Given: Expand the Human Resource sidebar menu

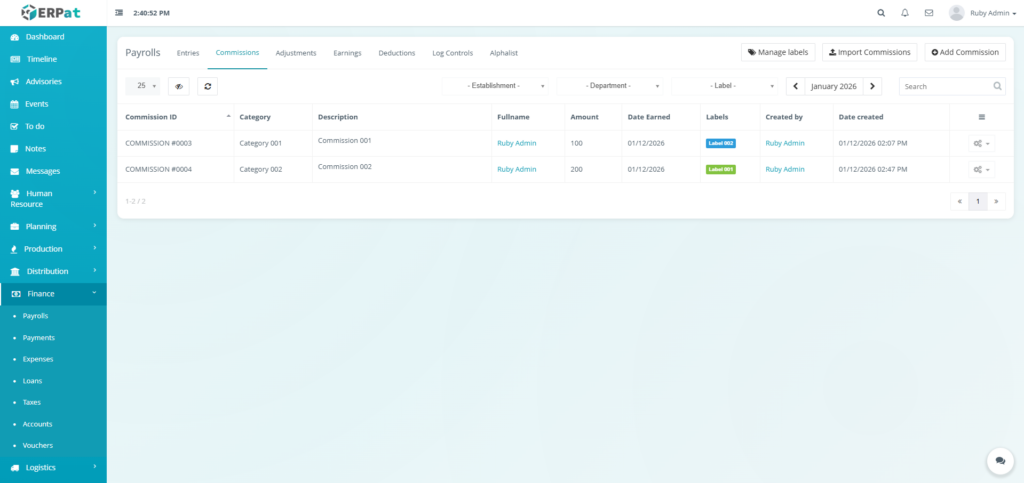Looking at the screenshot, I should [53, 198].
